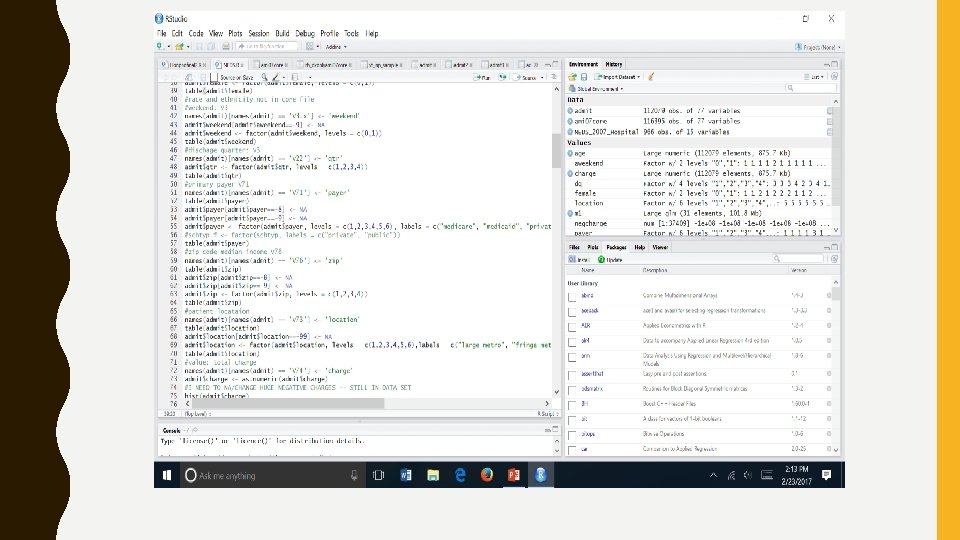Remove the car package via its x icon
Viewport: 960px width, 540px height.
point(829,449)
